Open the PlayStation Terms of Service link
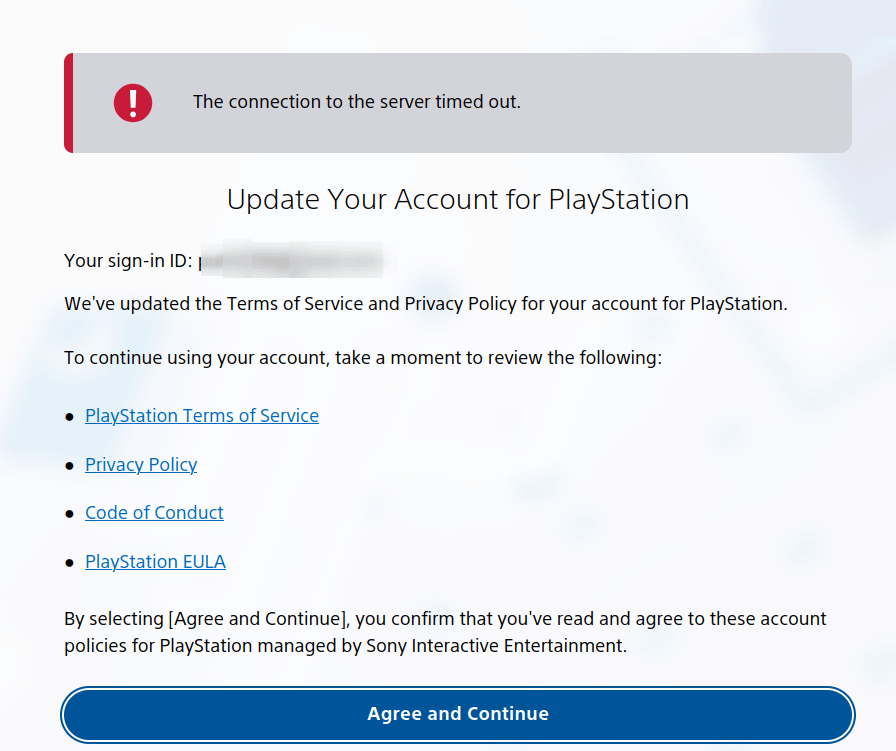 [202, 416]
